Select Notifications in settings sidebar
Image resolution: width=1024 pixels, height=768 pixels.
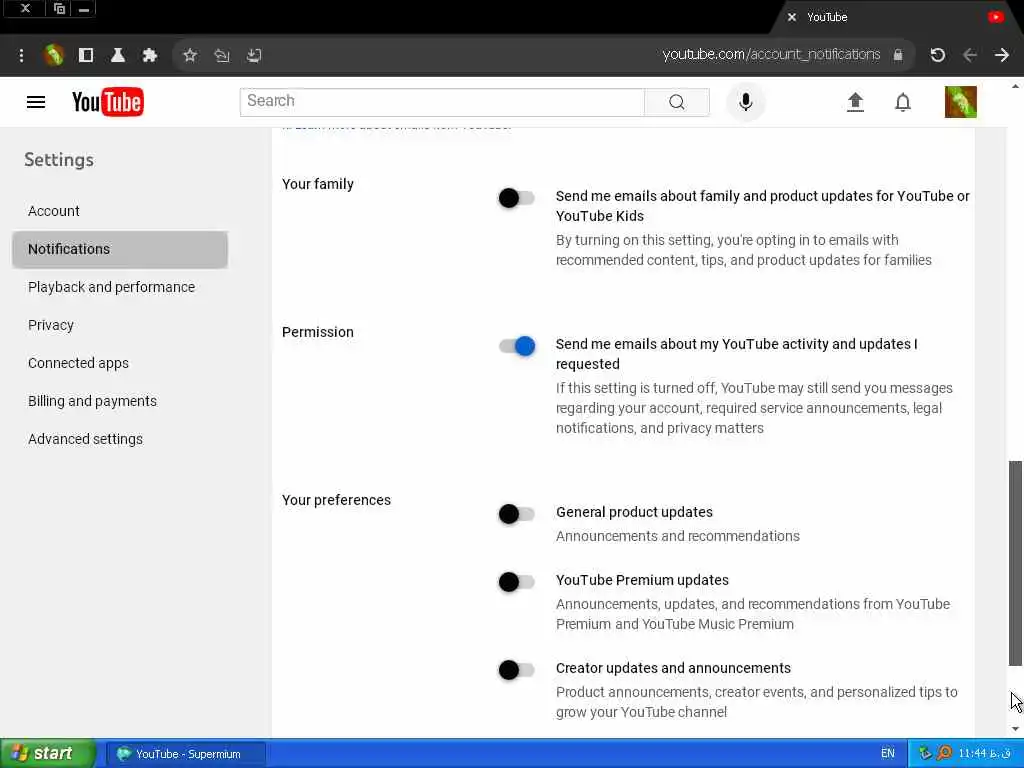click(120, 249)
